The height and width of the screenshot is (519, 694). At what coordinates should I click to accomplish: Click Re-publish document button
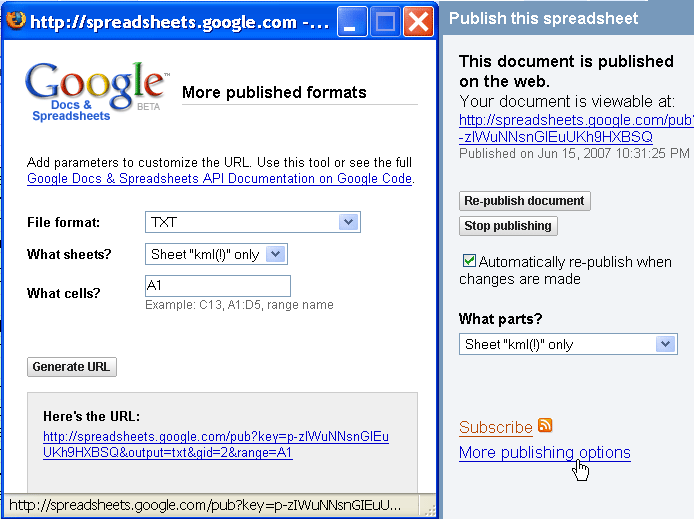click(x=524, y=201)
